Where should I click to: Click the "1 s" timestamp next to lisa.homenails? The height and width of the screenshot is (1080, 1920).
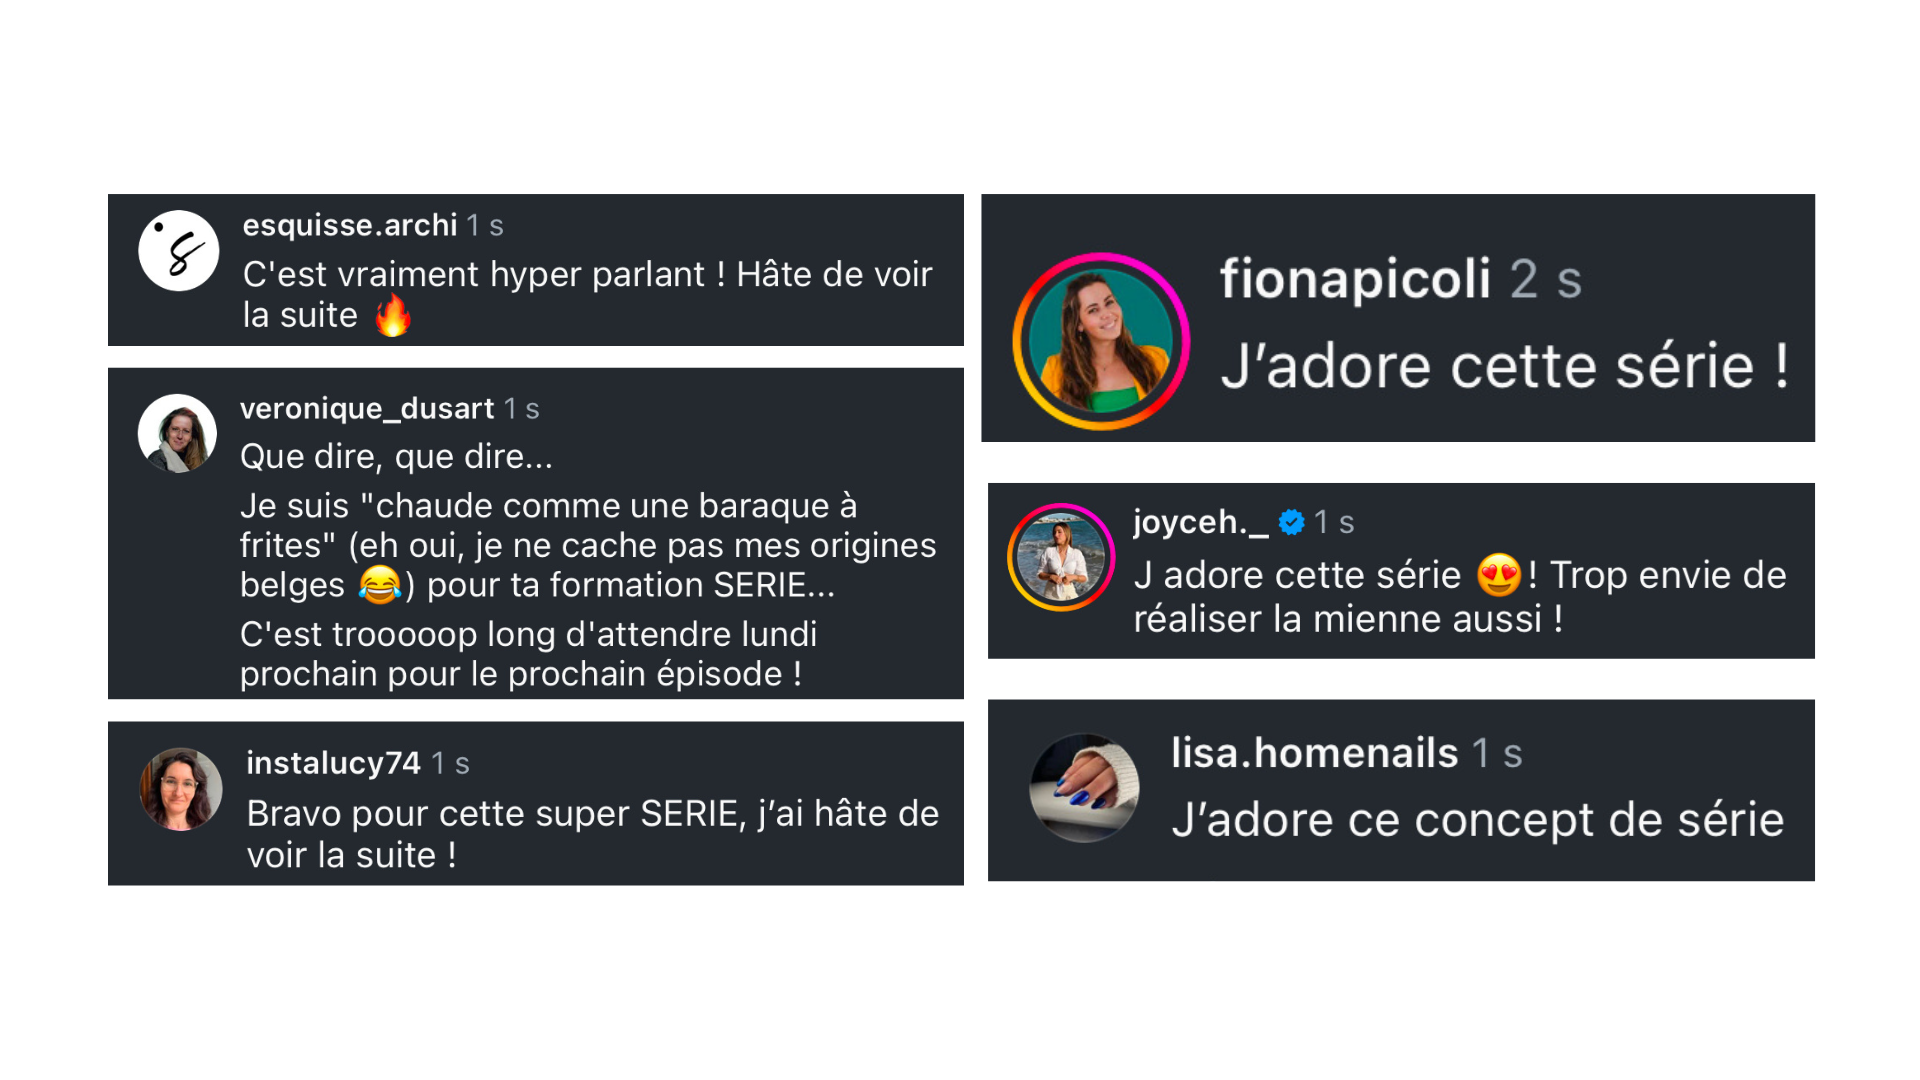coord(1497,754)
